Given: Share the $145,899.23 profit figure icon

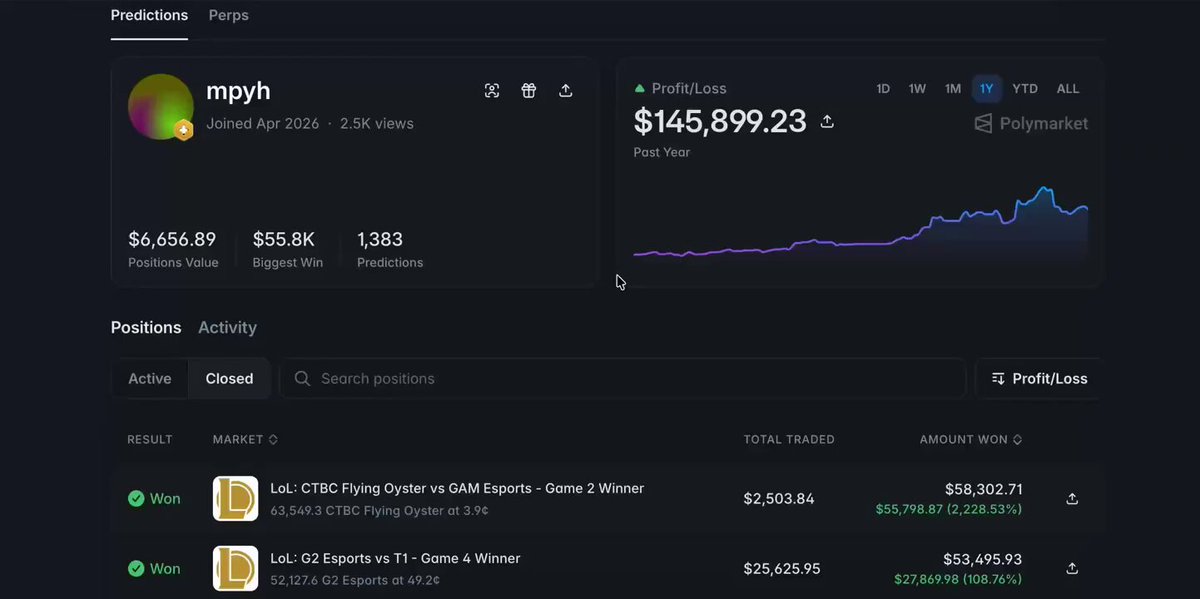Looking at the screenshot, I should pyautogui.click(x=827, y=121).
